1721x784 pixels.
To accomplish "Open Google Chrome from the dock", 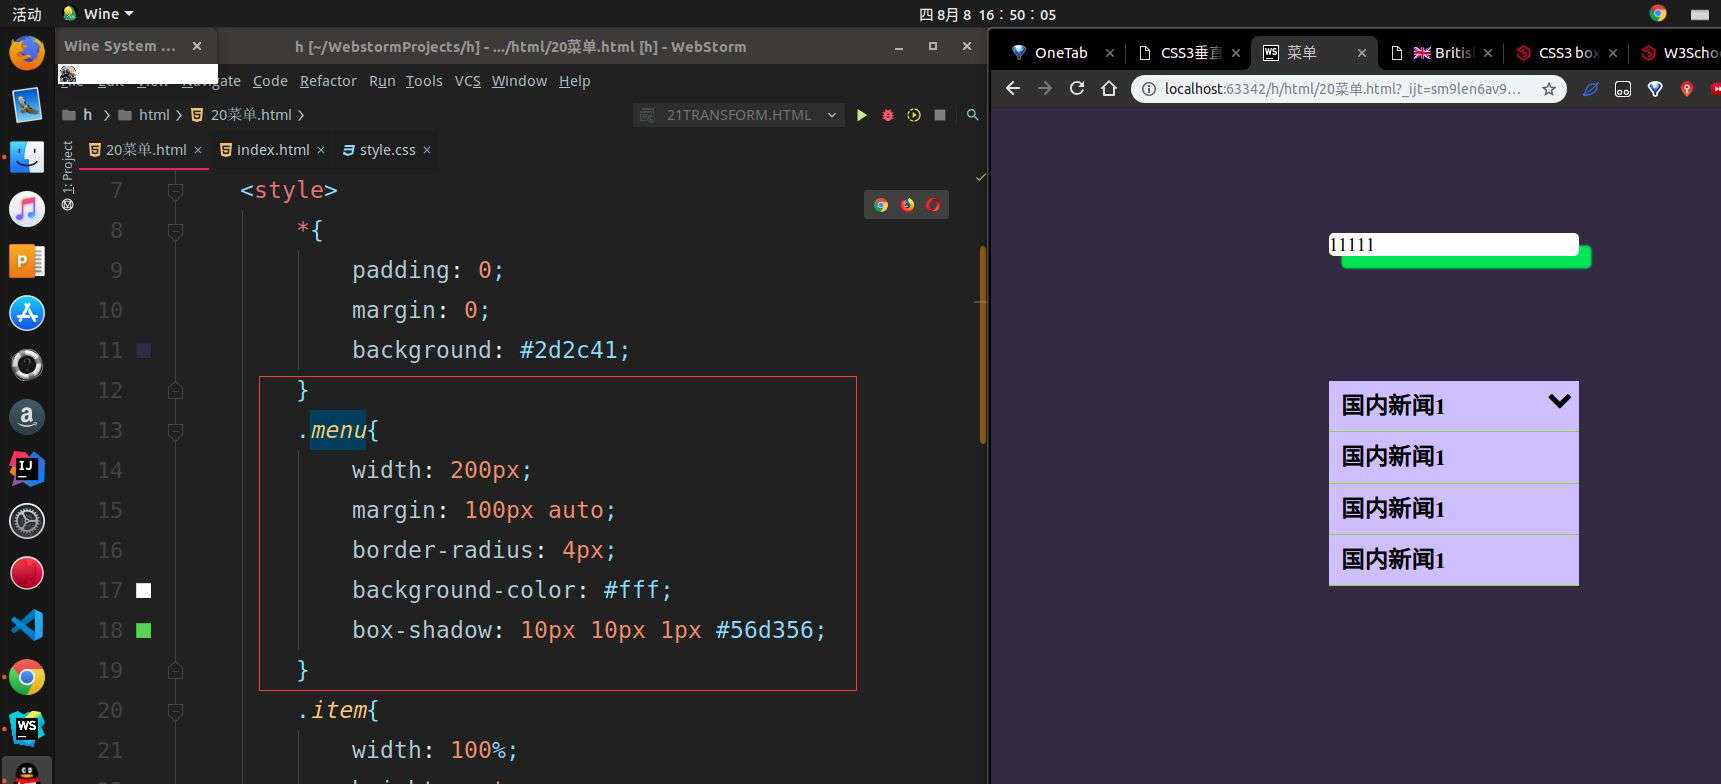I will point(27,677).
